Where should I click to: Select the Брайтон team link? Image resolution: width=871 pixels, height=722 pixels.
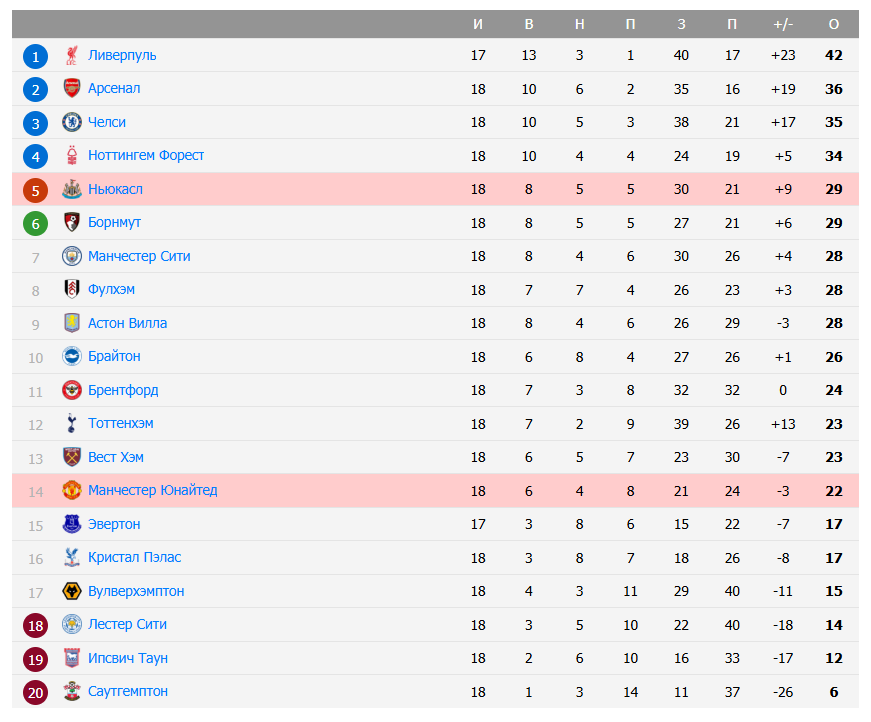coord(114,357)
